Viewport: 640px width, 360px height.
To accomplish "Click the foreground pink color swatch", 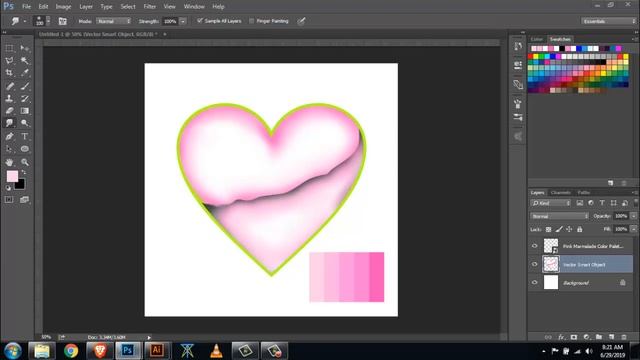I will click(x=12, y=176).
